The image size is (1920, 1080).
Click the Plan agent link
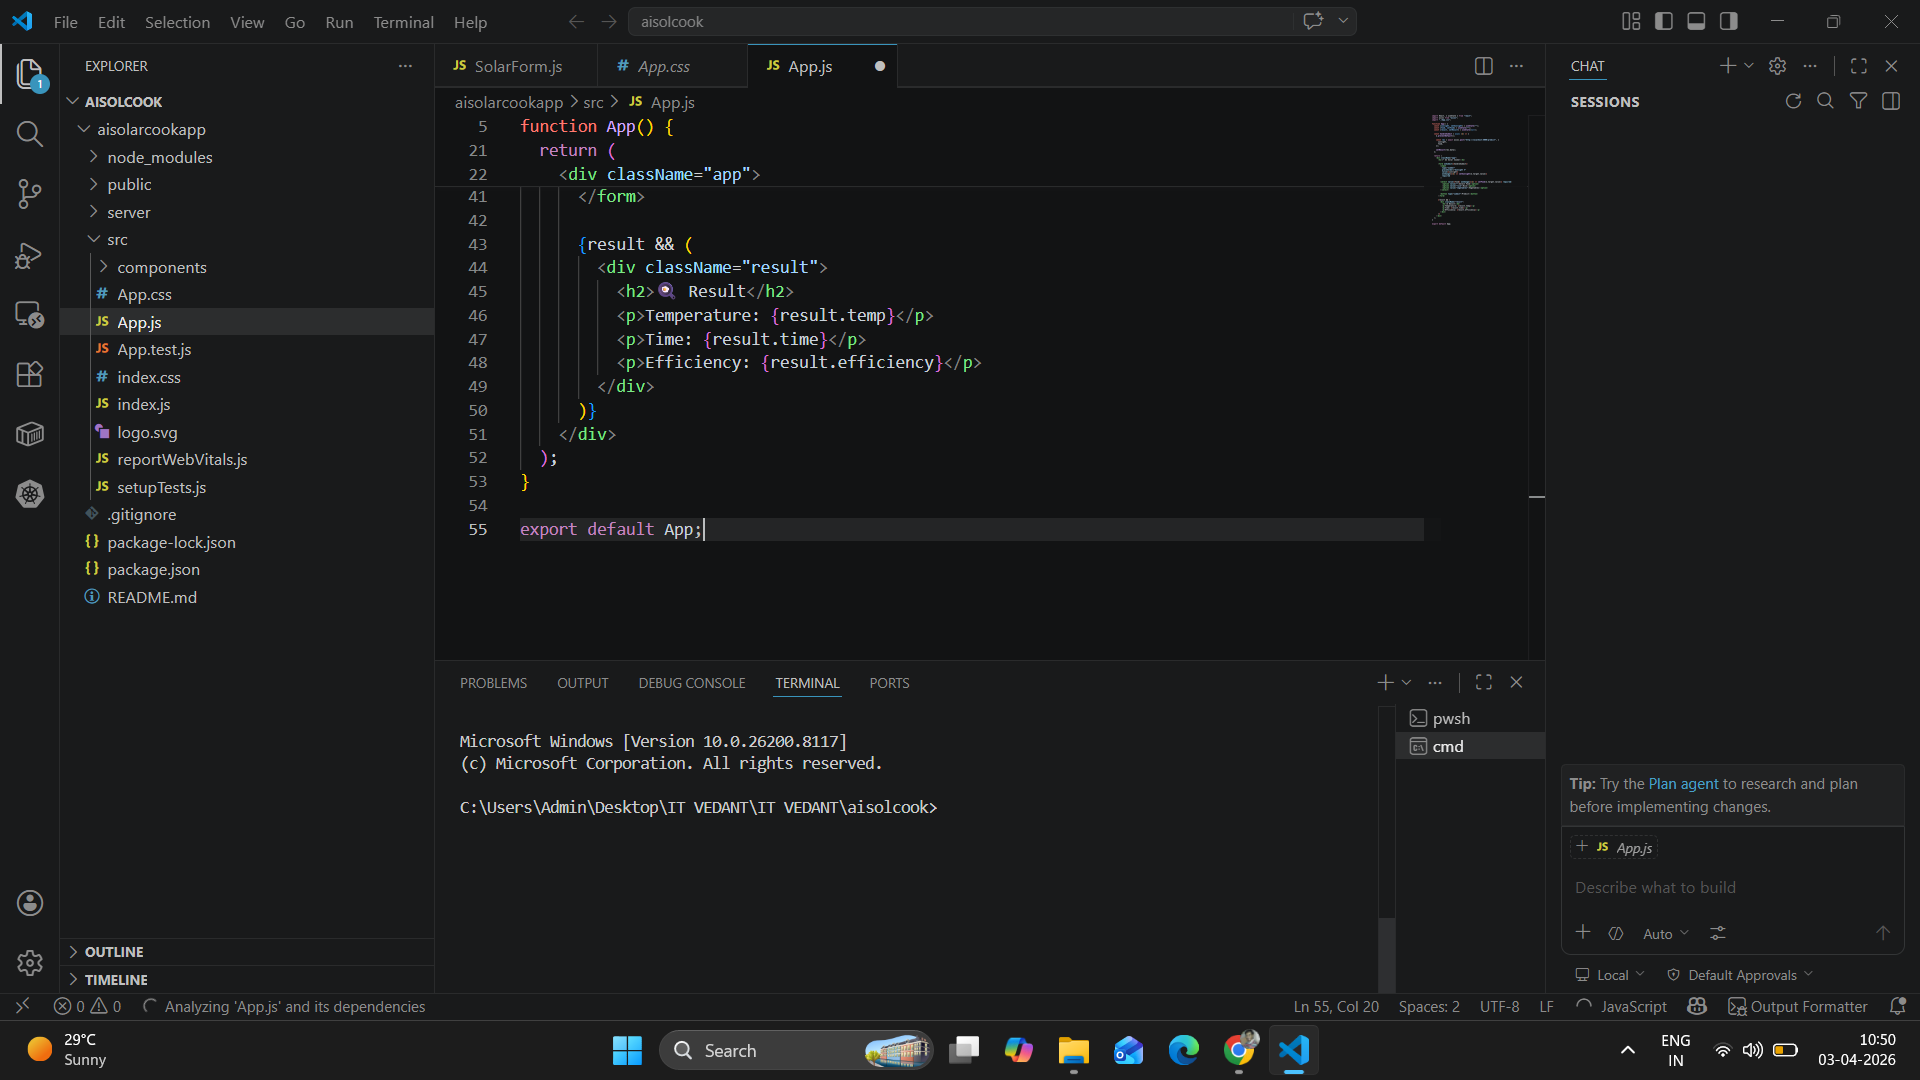1683,784
